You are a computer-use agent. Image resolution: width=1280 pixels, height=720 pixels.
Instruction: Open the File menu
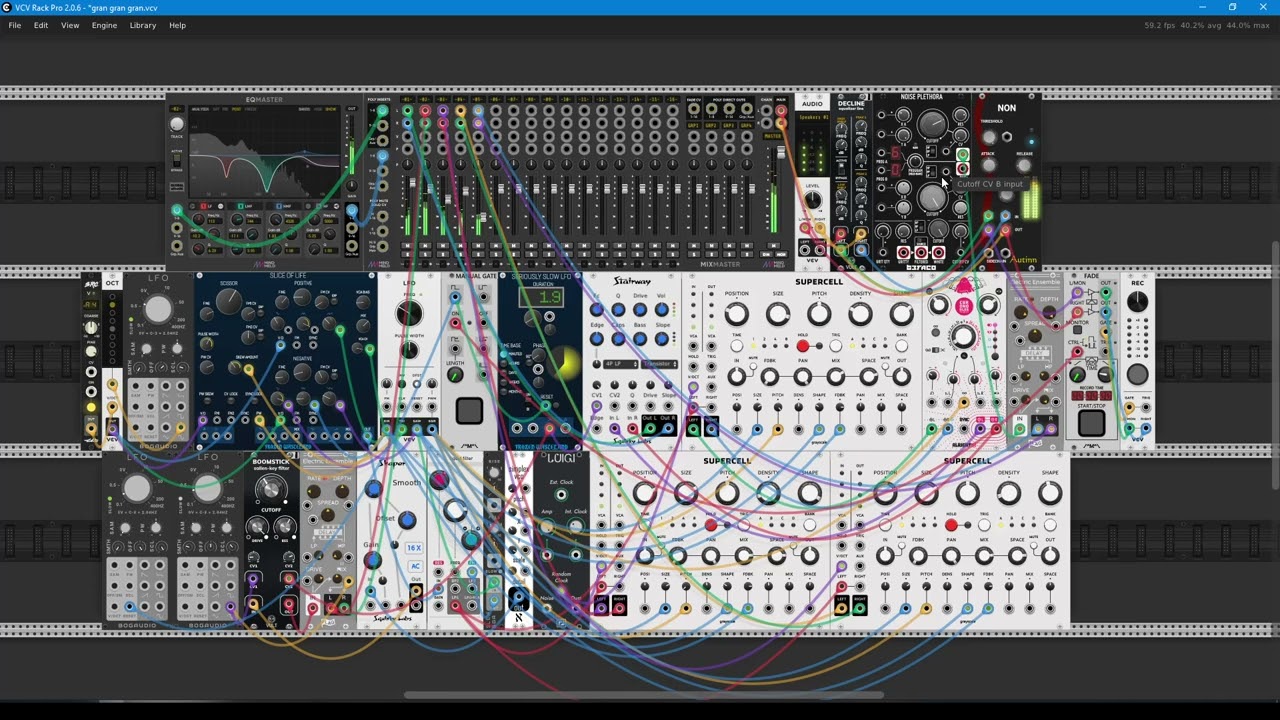click(15, 25)
